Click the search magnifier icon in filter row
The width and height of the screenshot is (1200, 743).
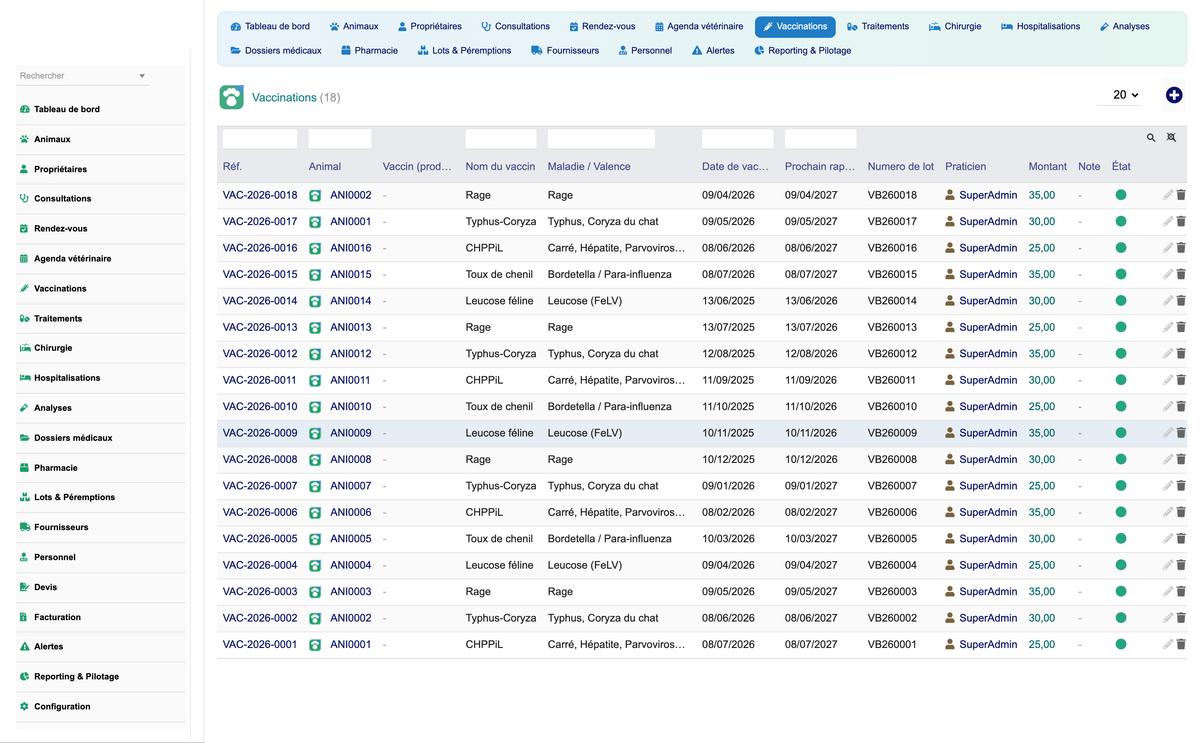tap(1151, 138)
